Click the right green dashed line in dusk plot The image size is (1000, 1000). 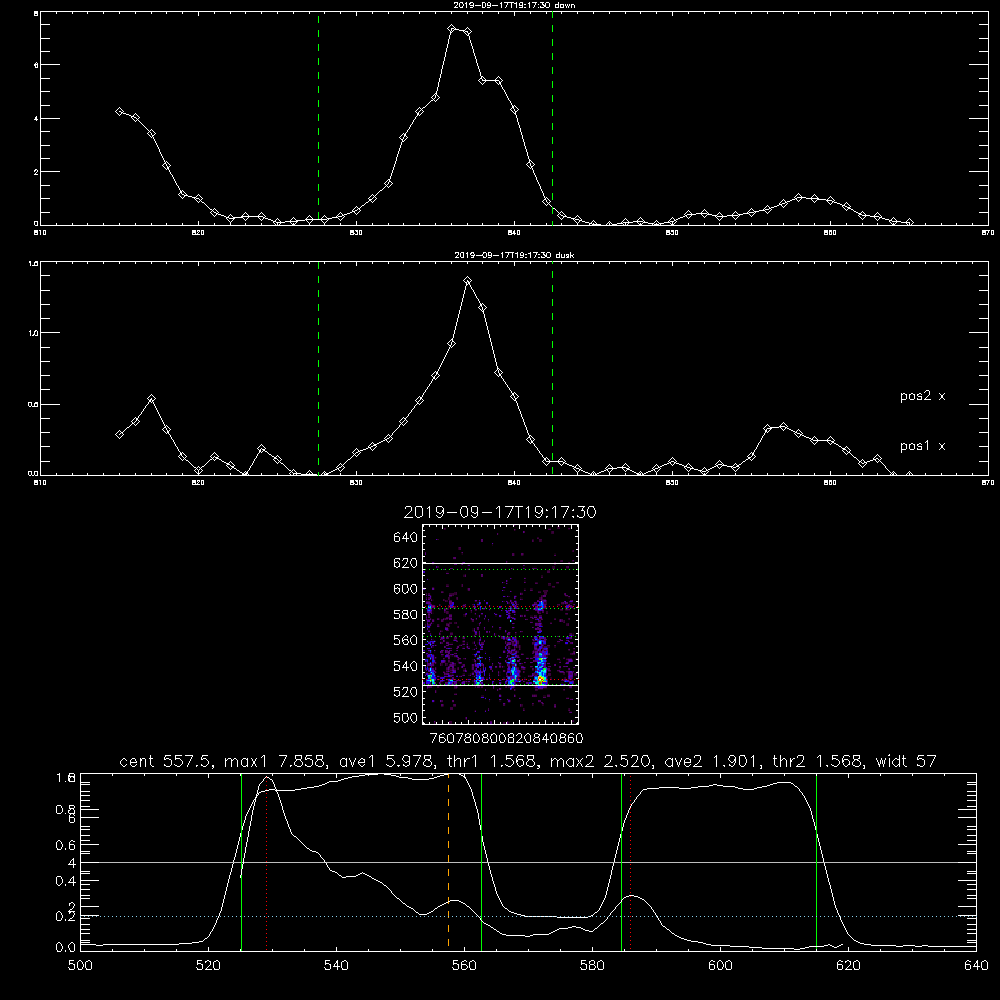[x=552, y=369]
